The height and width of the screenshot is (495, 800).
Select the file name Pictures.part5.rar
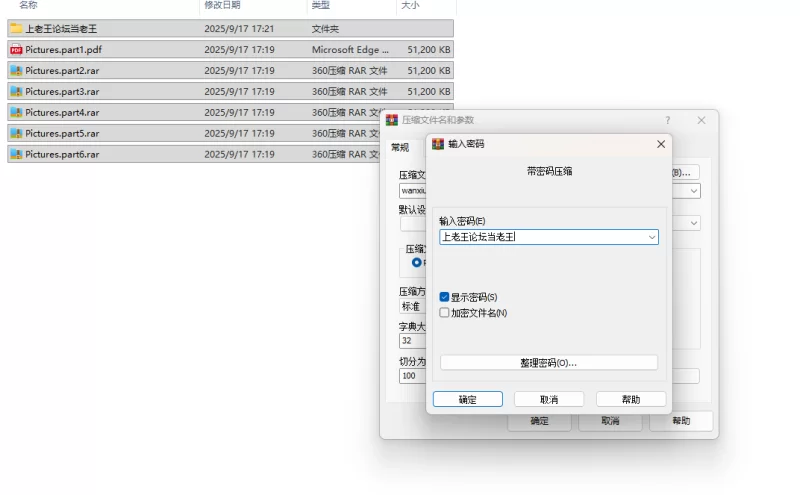pyautogui.click(x=62, y=133)
